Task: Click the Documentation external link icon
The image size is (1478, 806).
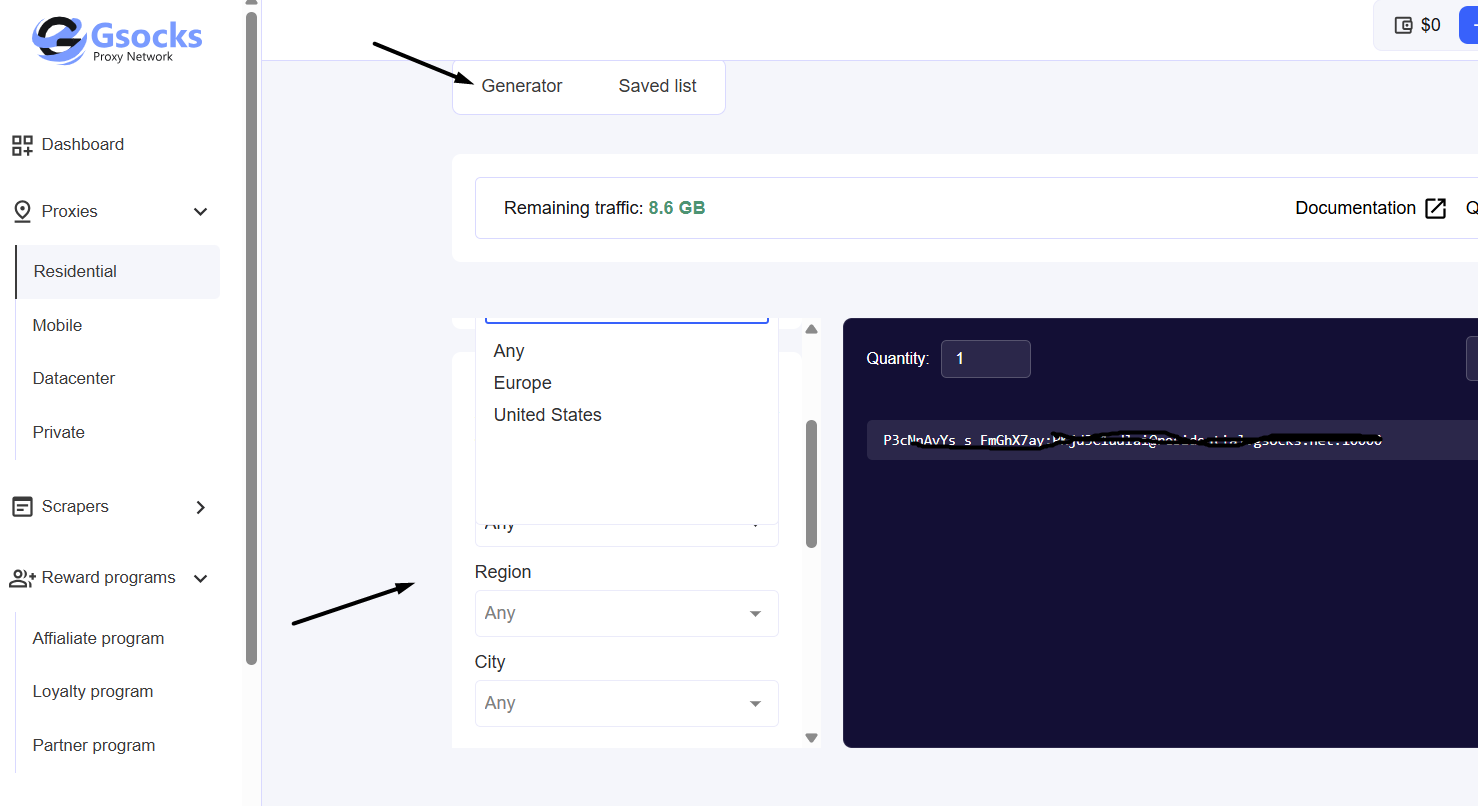Action: point(1436,208)
